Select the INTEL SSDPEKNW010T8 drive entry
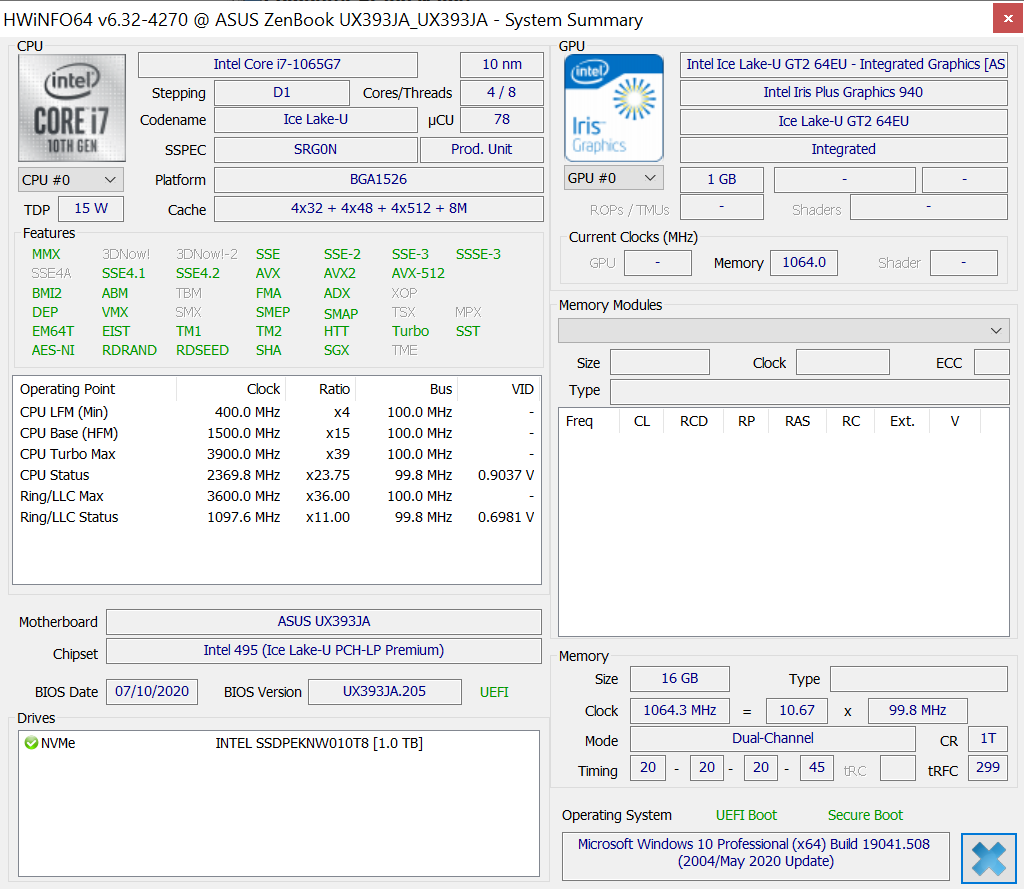 click(x=278, y=743)
